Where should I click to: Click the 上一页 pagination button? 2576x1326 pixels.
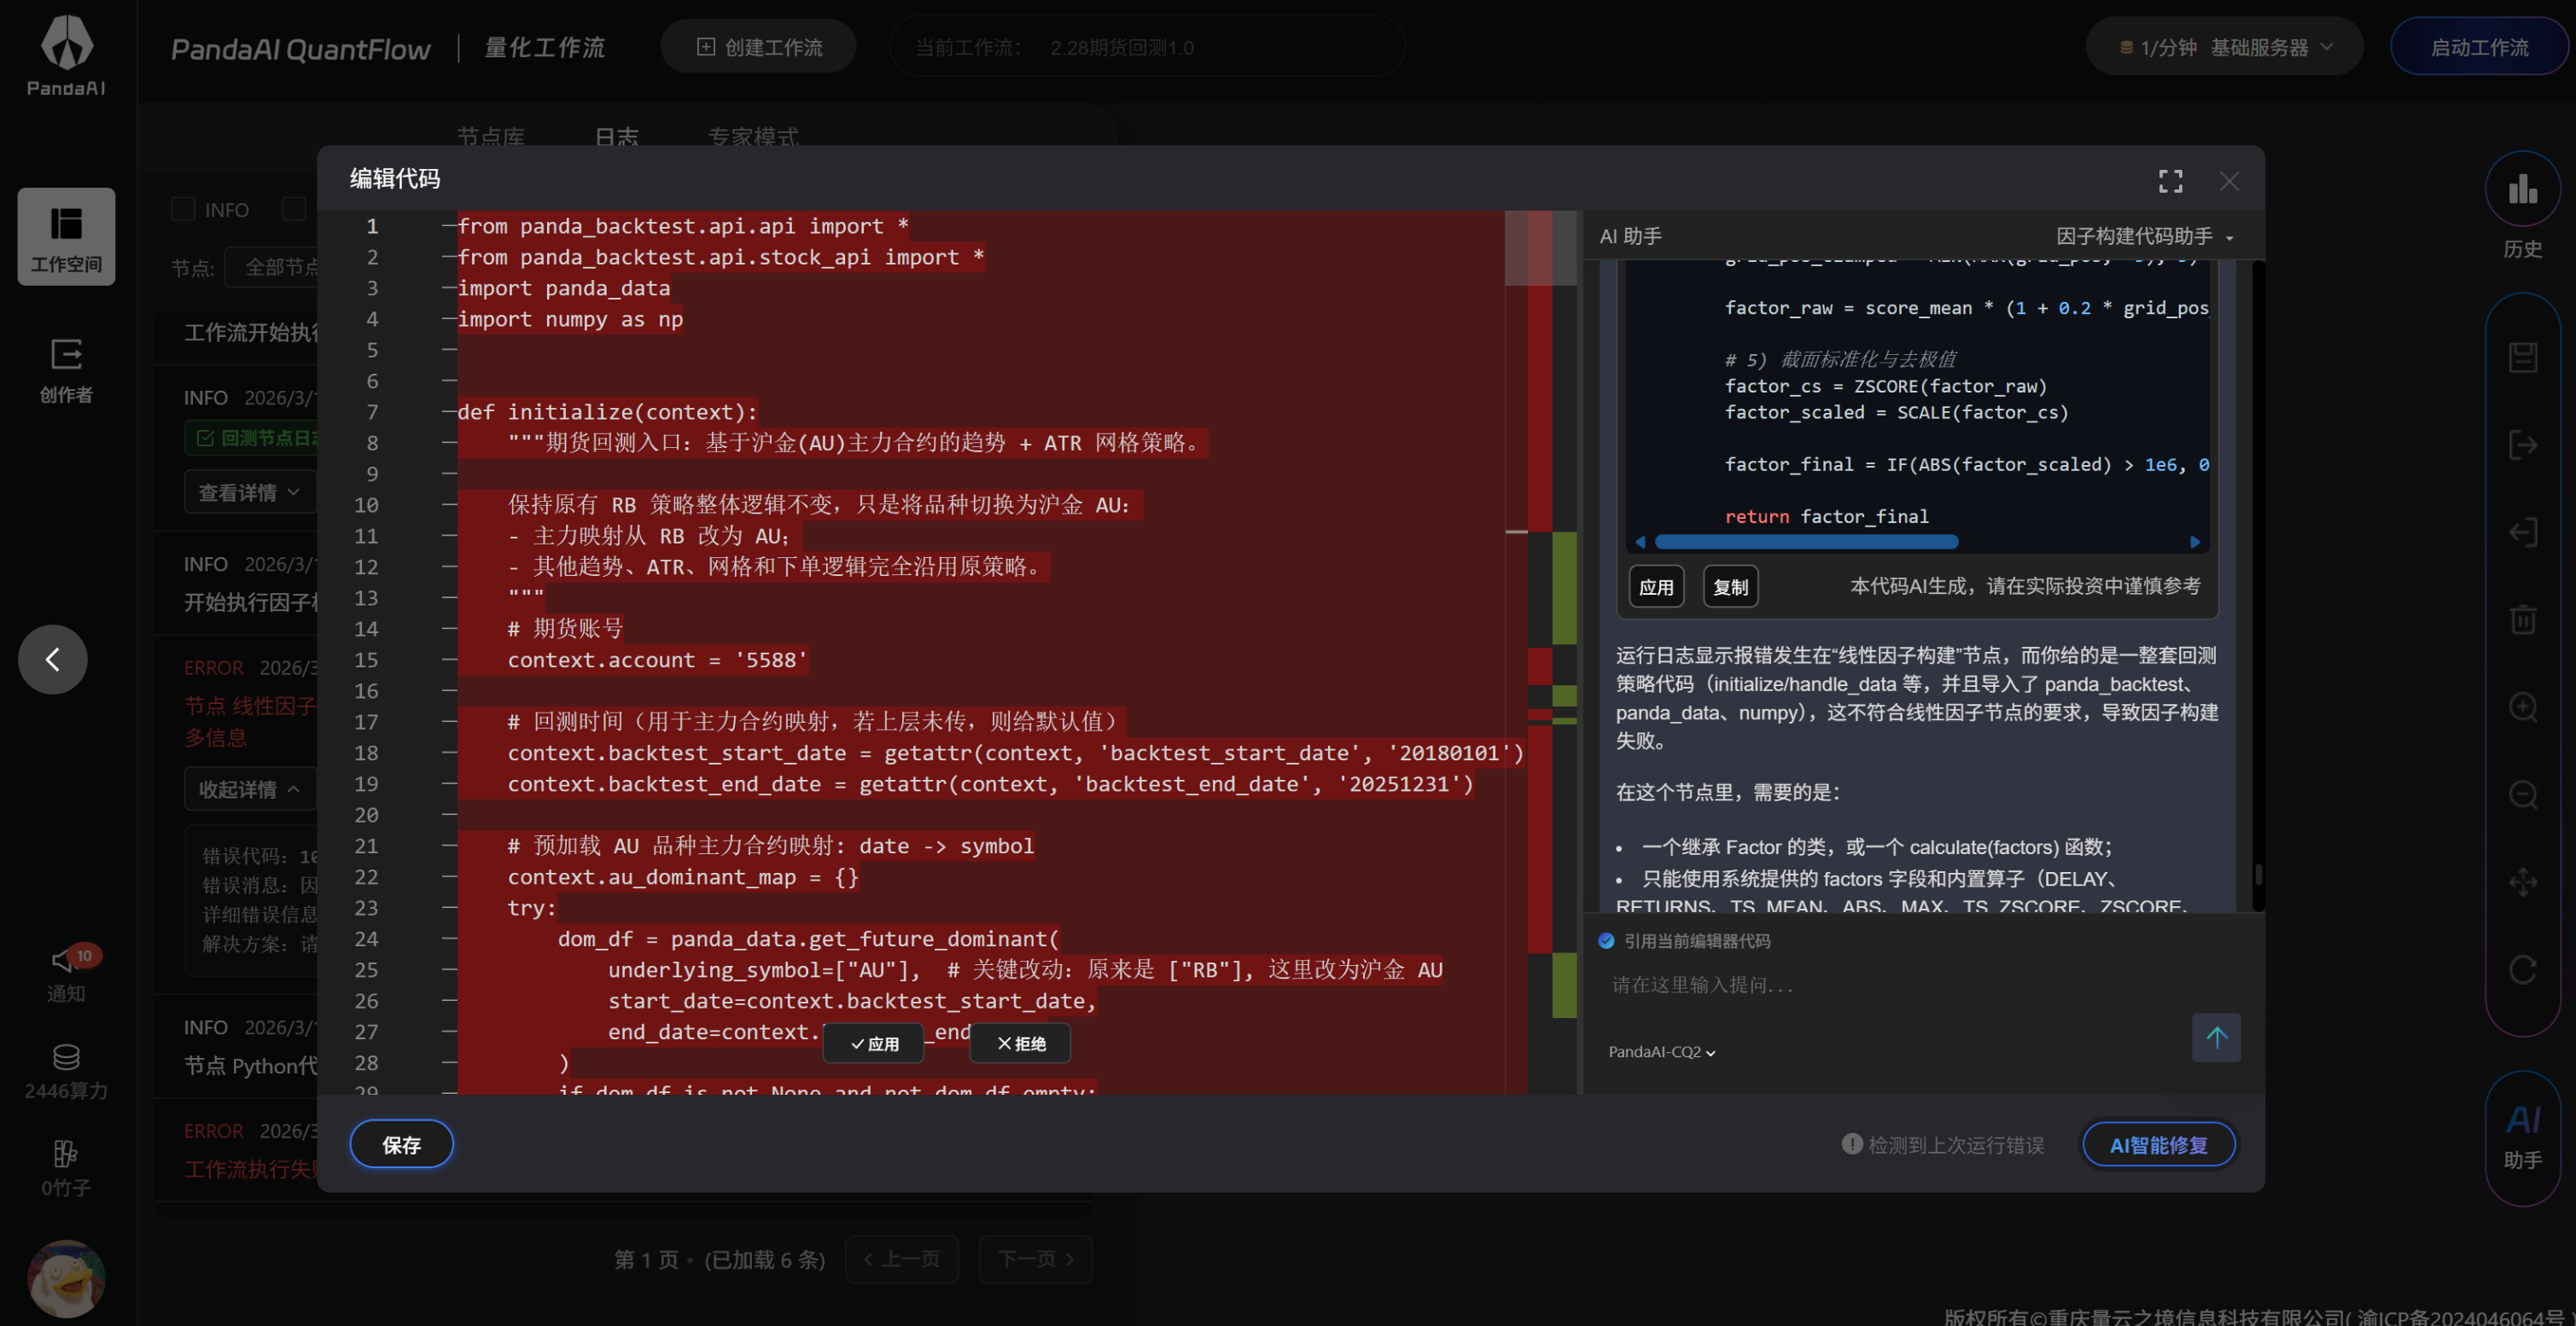[901, 1259]
